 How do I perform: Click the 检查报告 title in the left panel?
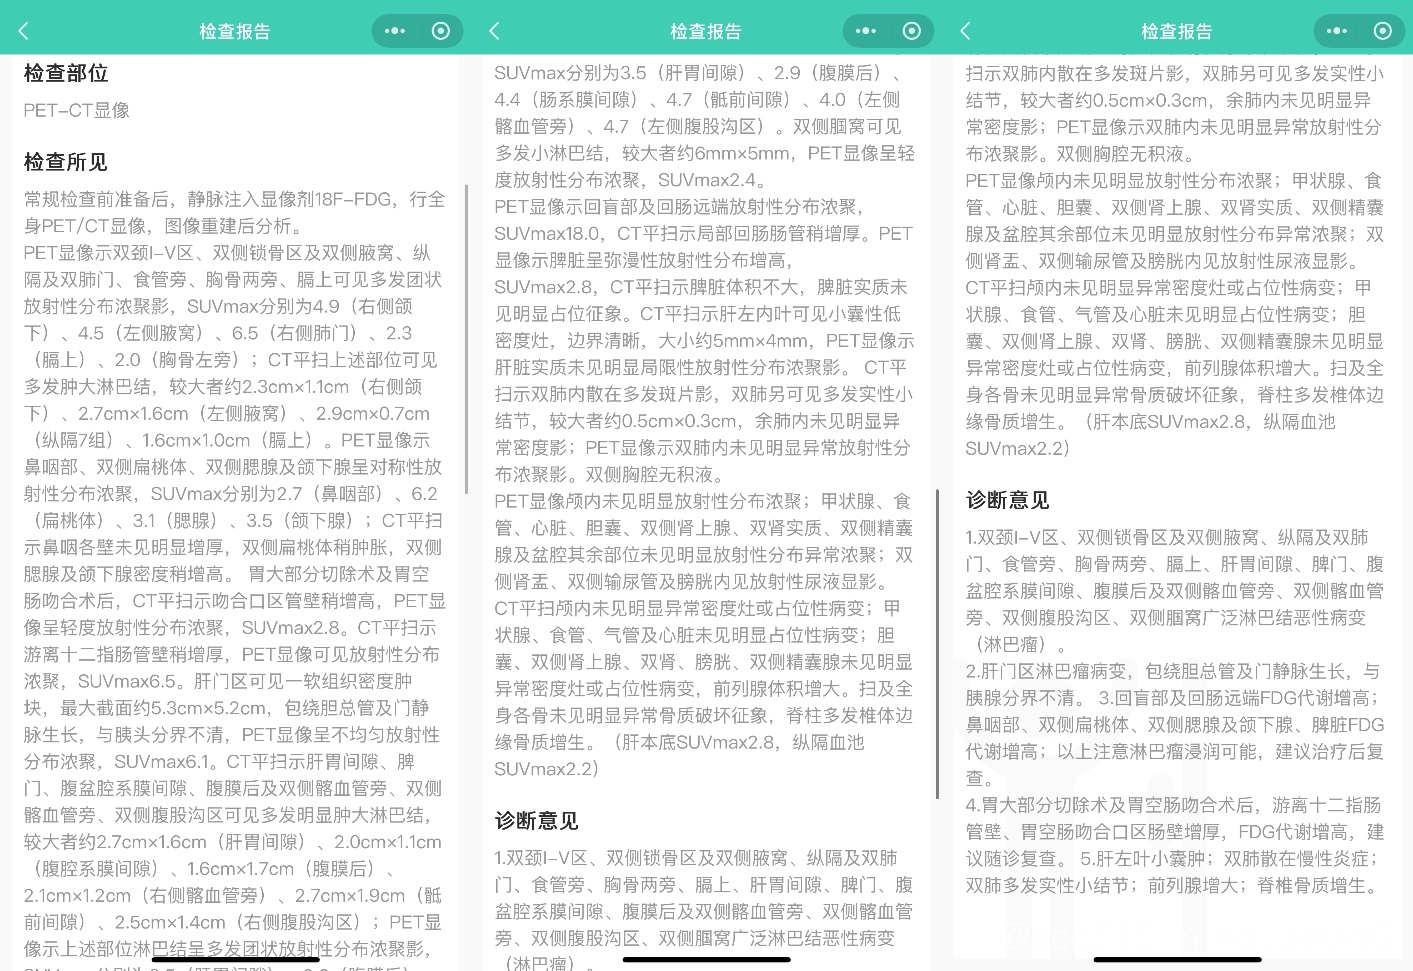click(x=235, y=32)
